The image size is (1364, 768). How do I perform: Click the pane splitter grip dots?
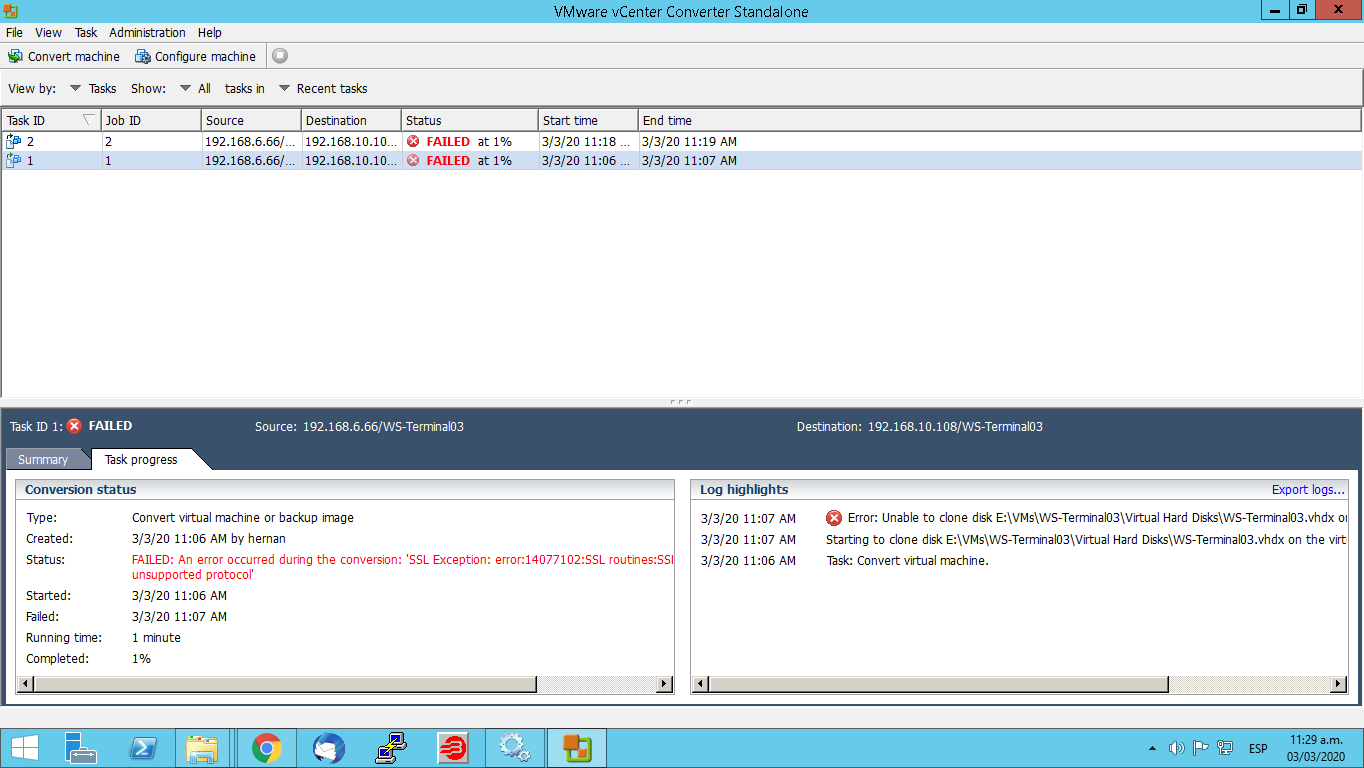pyautogui.click(x=681, y=402)
